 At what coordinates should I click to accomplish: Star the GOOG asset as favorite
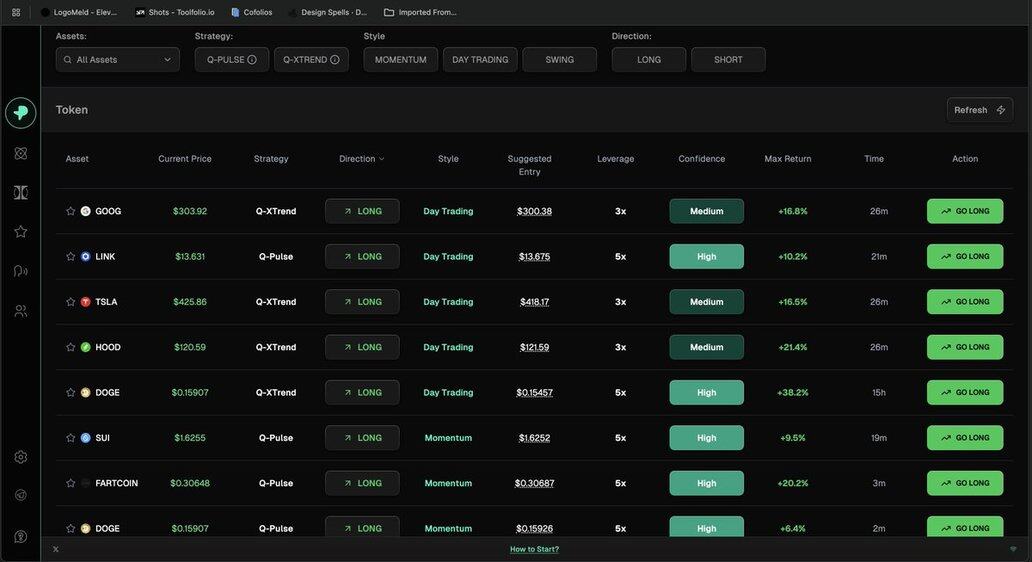pyautogui.click(x=70, y=211)
